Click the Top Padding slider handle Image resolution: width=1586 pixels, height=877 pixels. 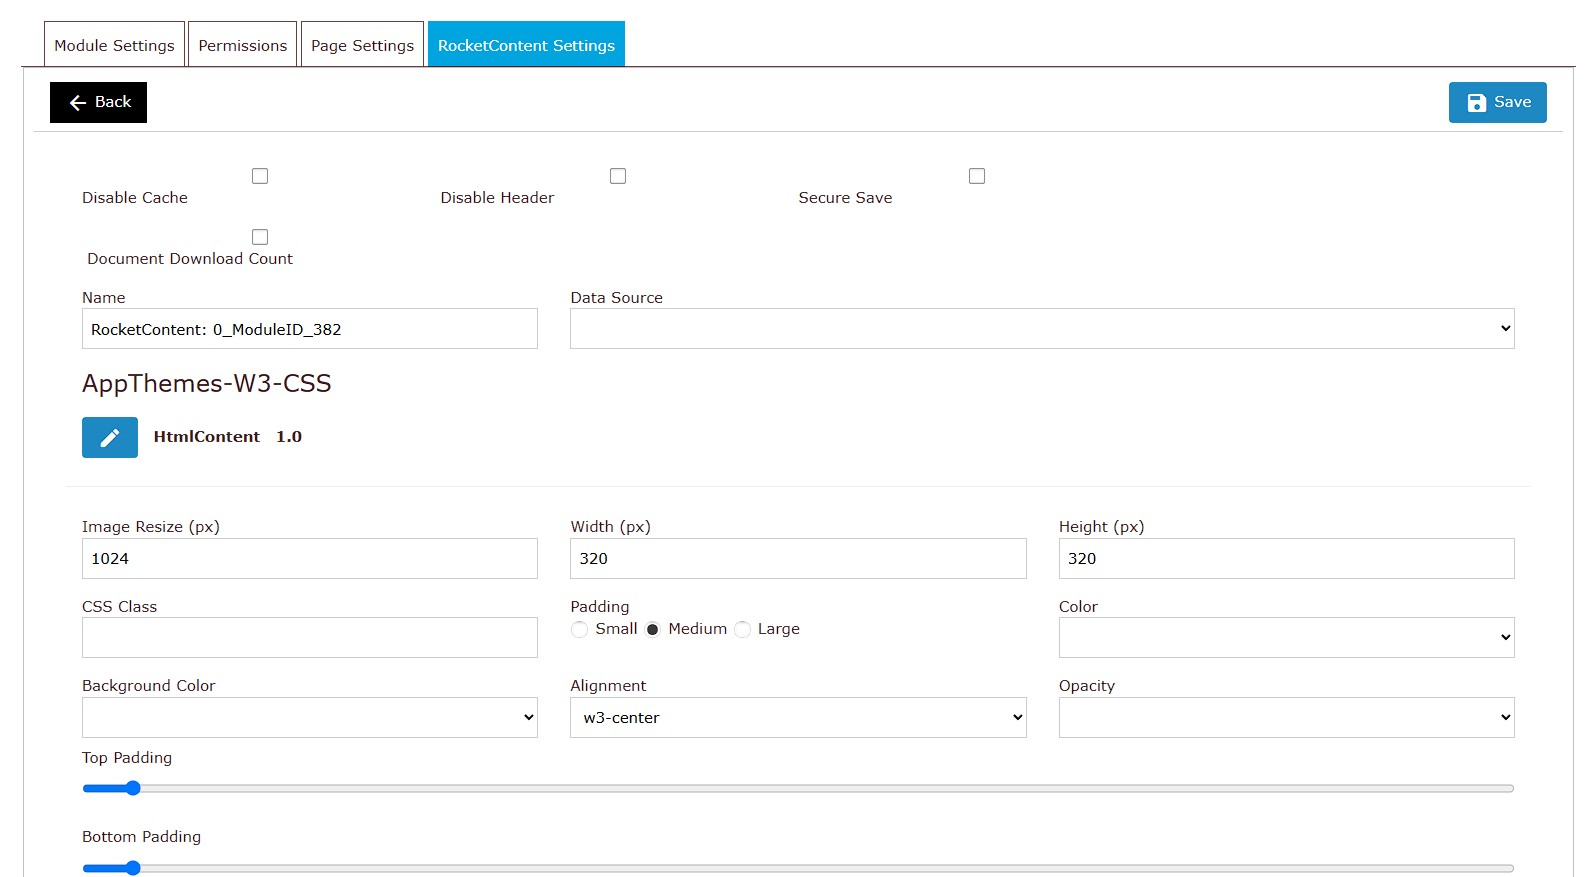[x=133, y=788]
